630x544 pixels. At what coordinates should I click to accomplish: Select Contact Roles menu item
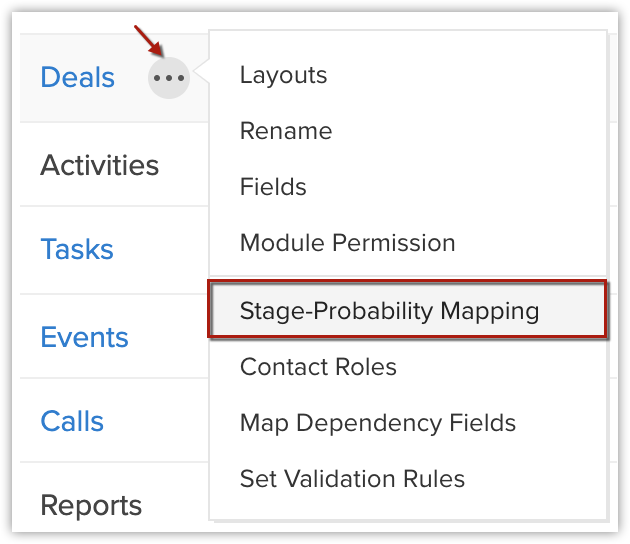(x=318, y=367)
